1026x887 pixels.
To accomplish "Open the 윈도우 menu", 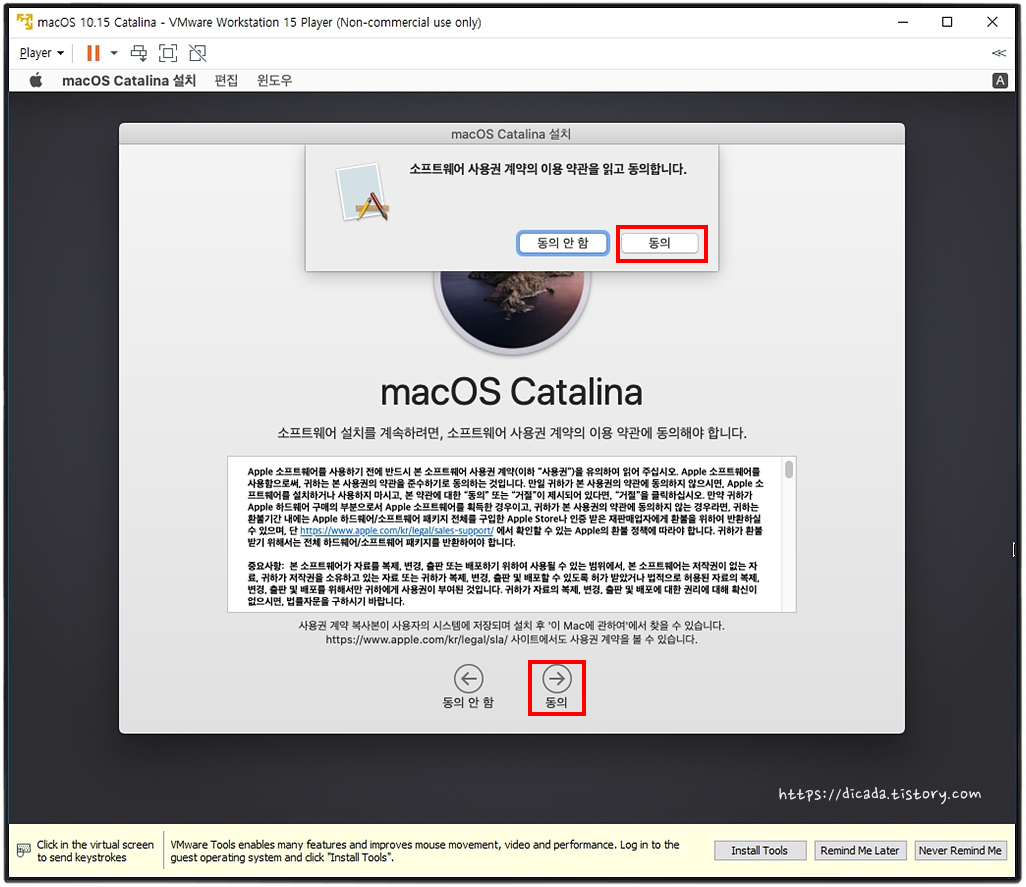I will click(274, 80).
